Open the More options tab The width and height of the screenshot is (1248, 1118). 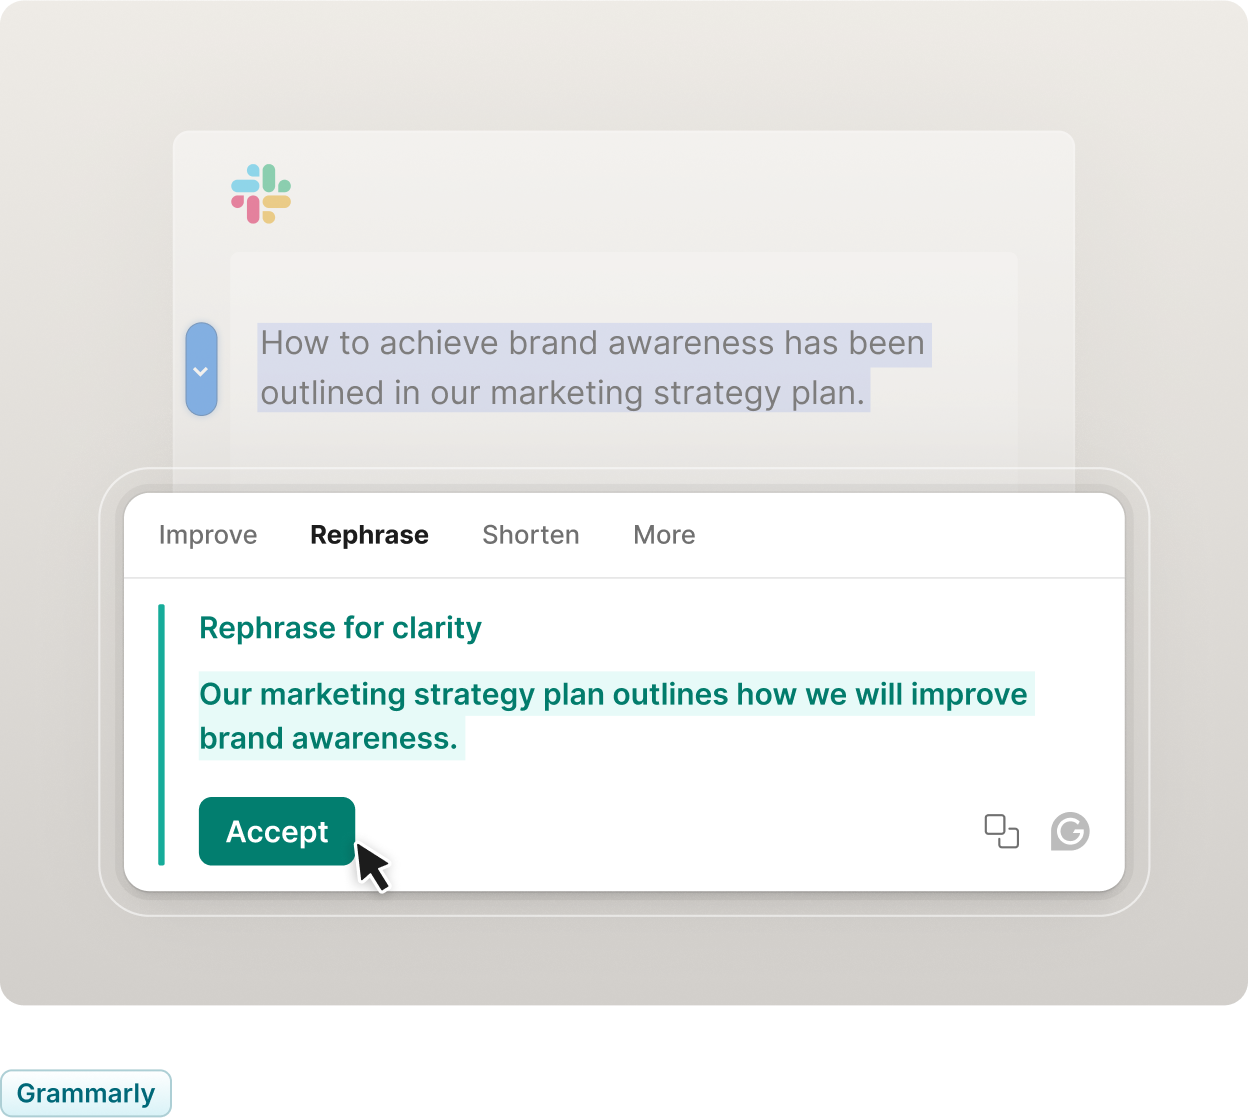coord(664,535)
